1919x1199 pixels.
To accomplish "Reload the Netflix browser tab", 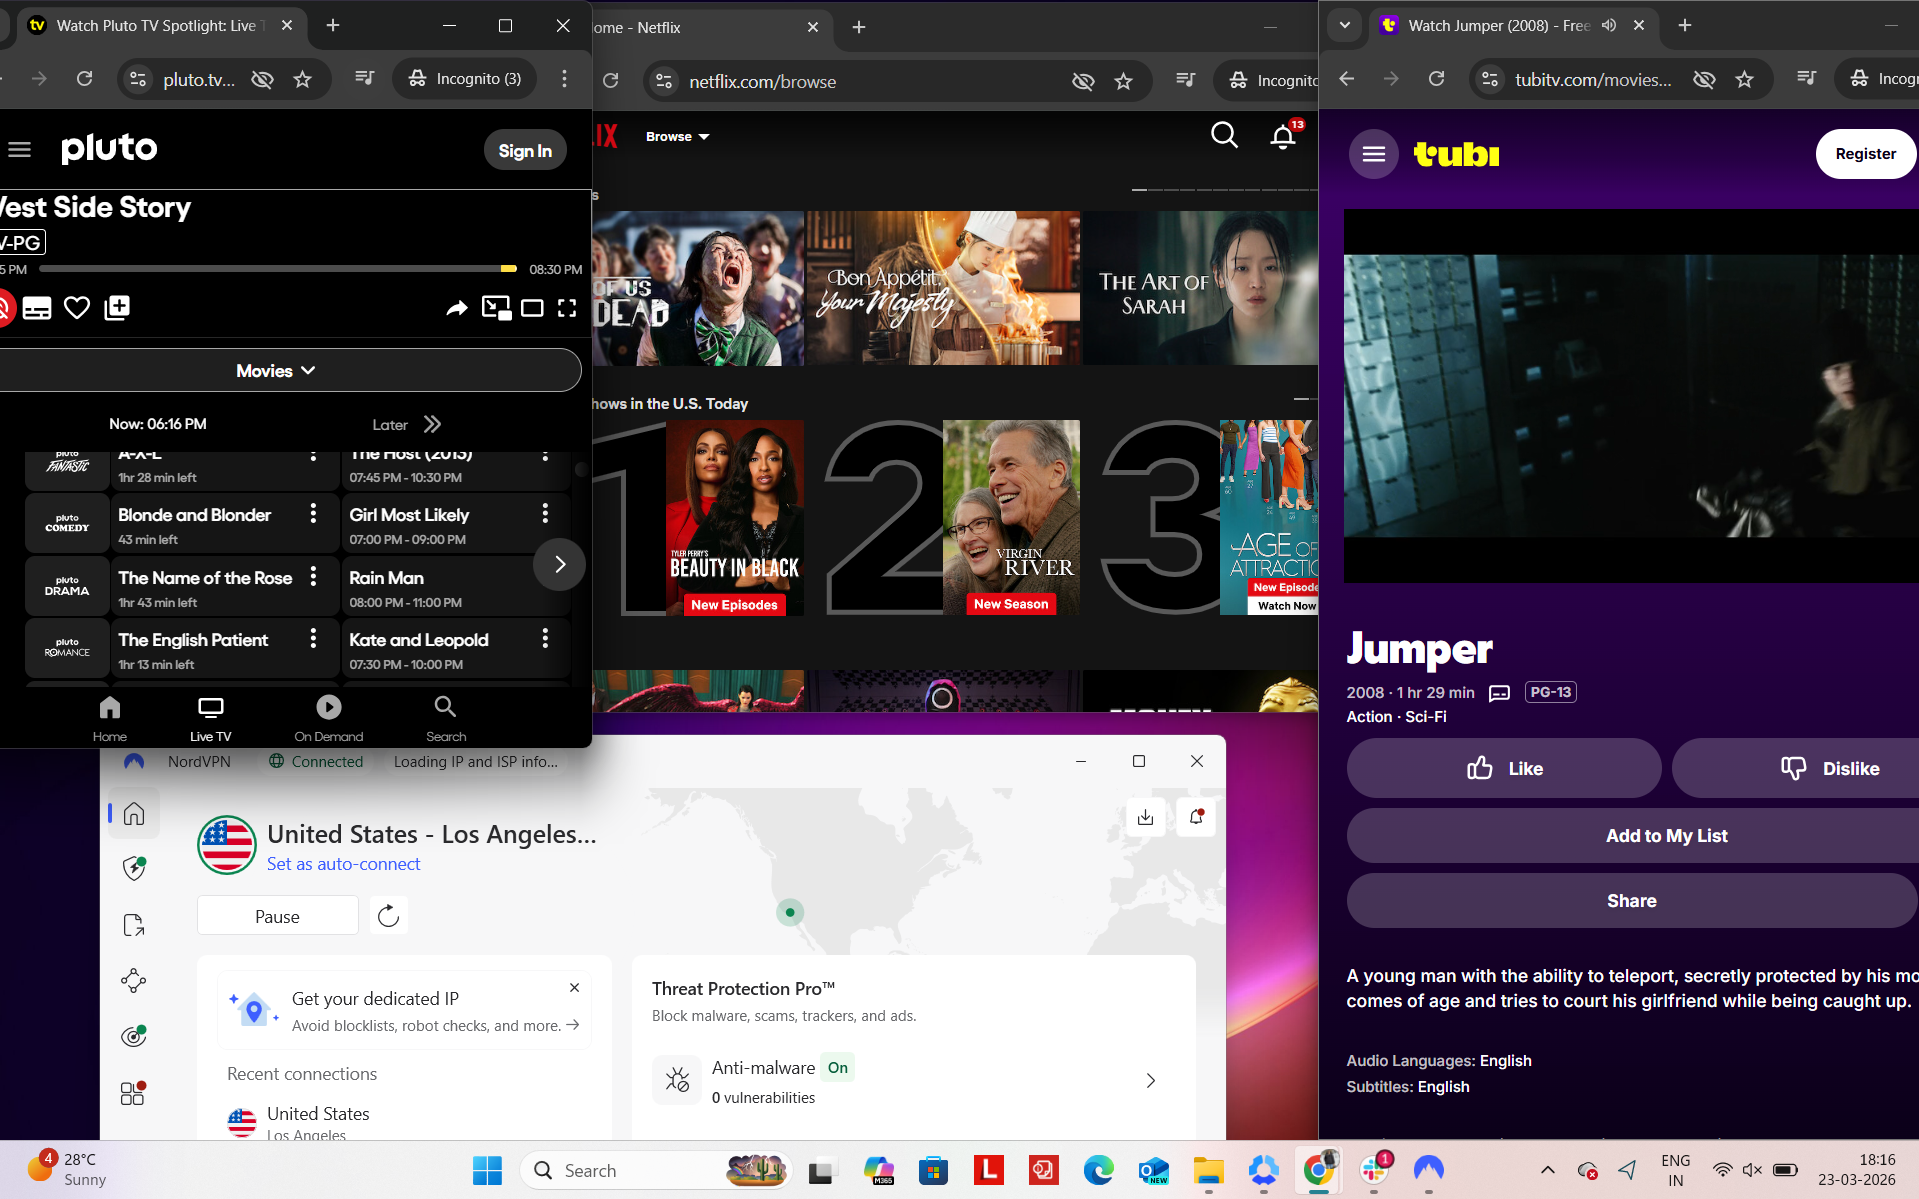I will coord(611,80).
